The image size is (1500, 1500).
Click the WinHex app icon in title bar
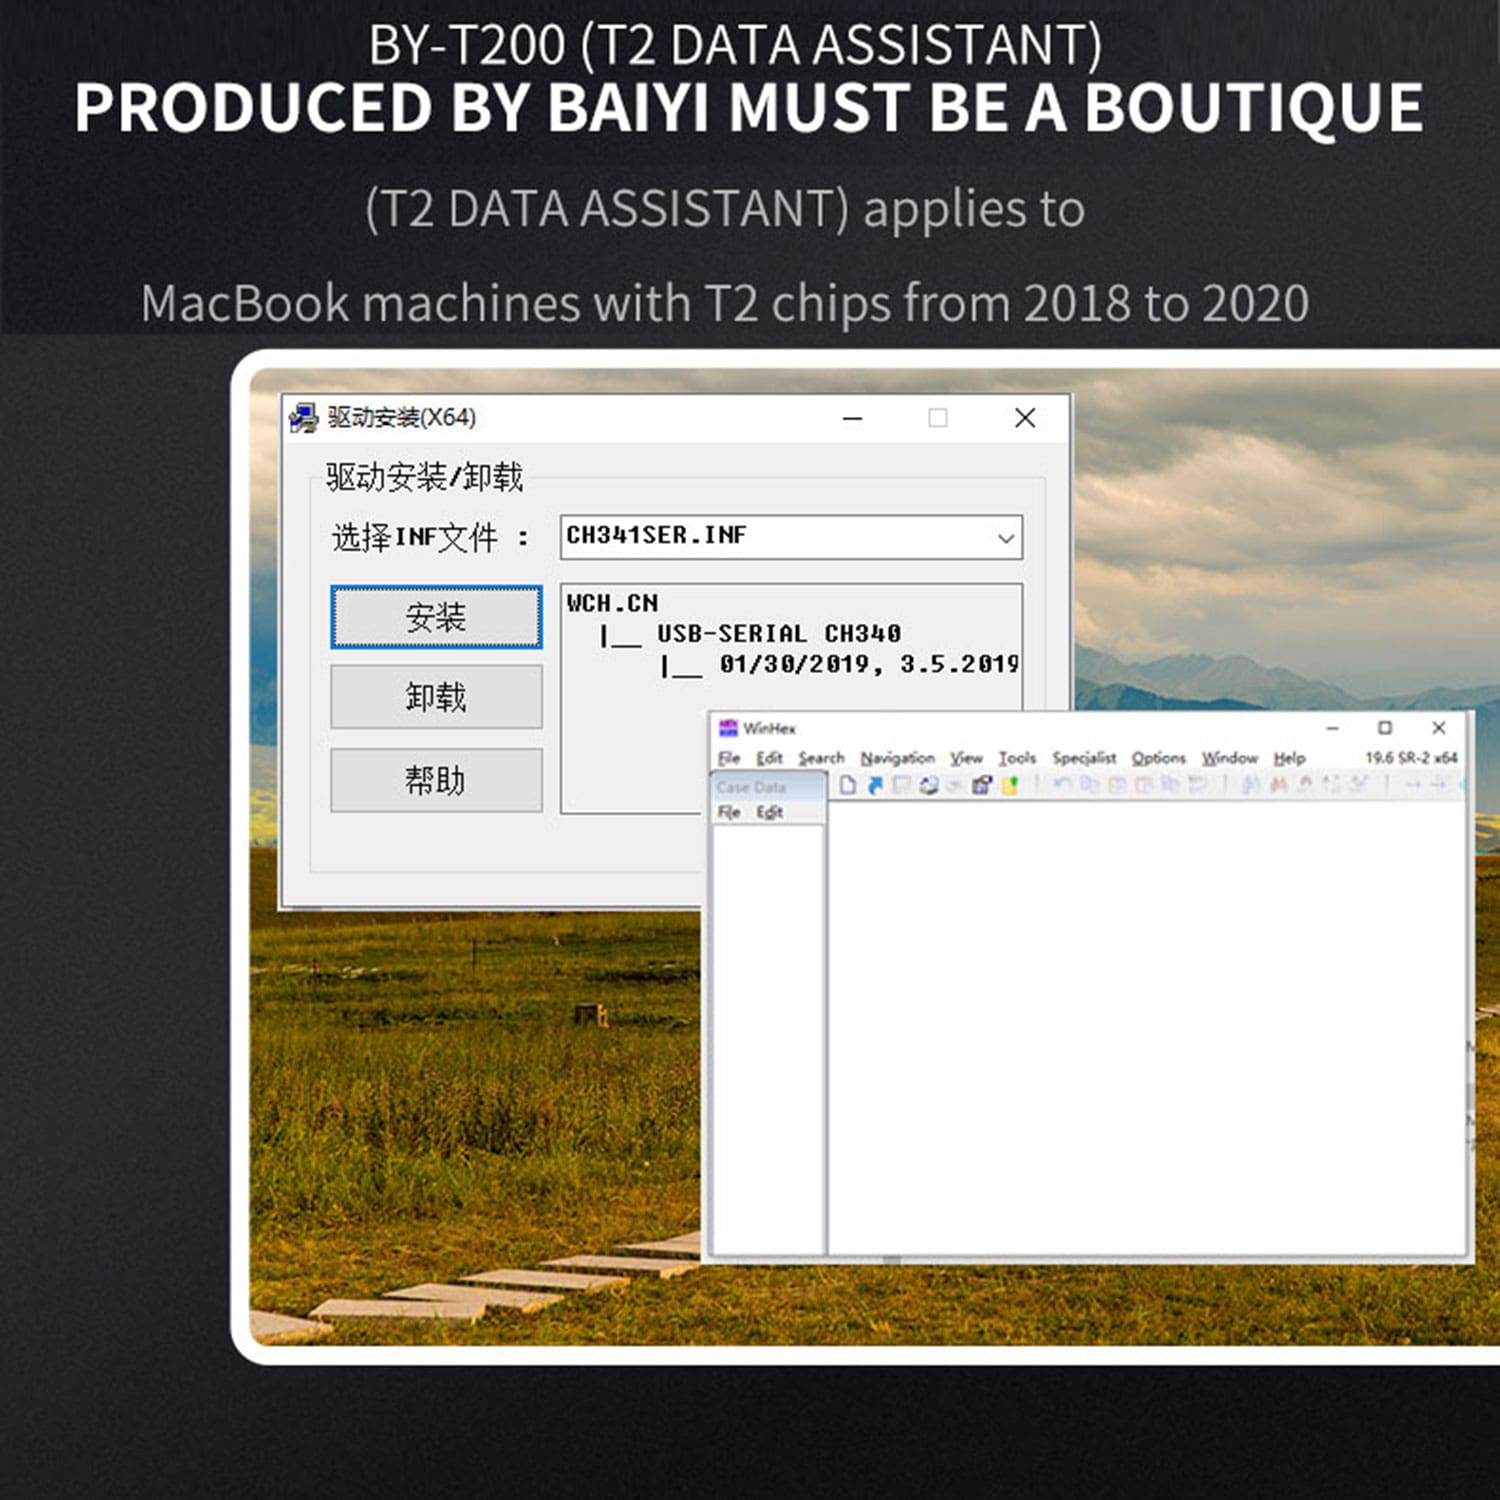tap(728, 728)
